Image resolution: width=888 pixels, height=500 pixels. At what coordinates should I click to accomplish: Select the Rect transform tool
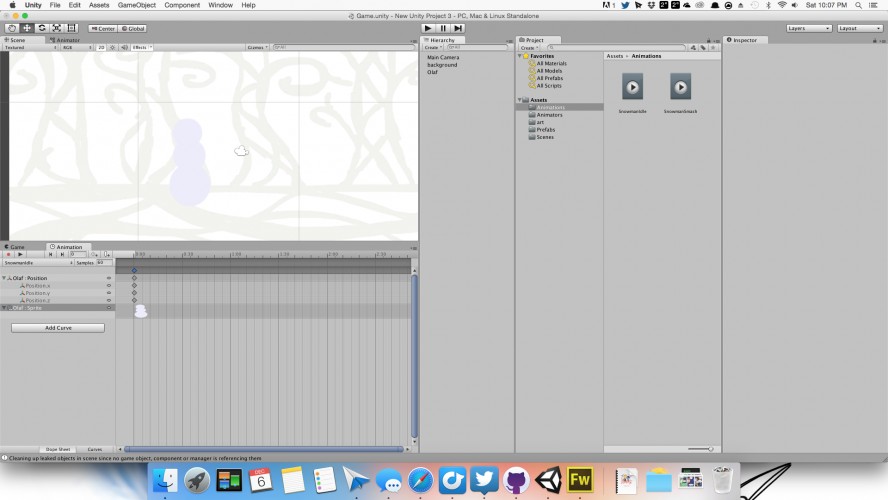pyautogui.click(x=72, y=28)
